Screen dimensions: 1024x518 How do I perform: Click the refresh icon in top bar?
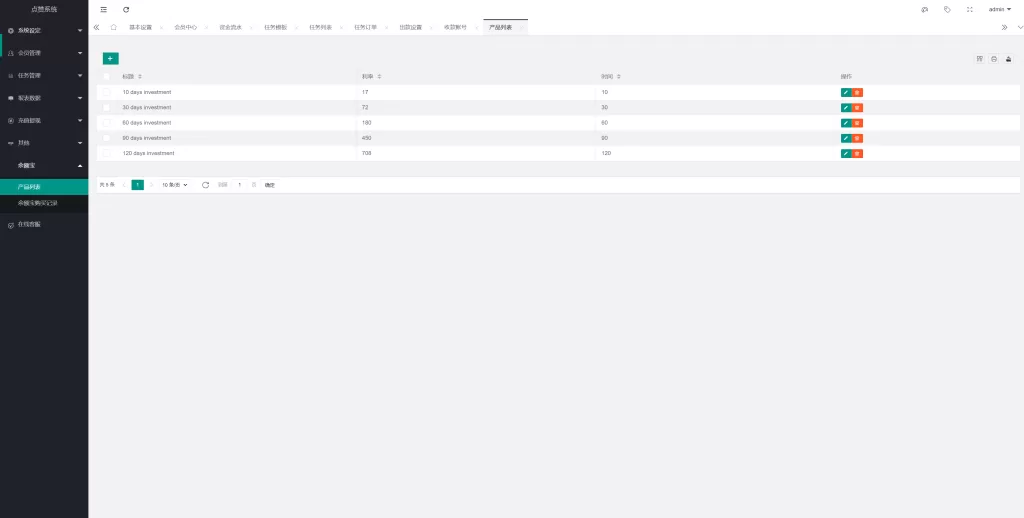pos(126,9)
